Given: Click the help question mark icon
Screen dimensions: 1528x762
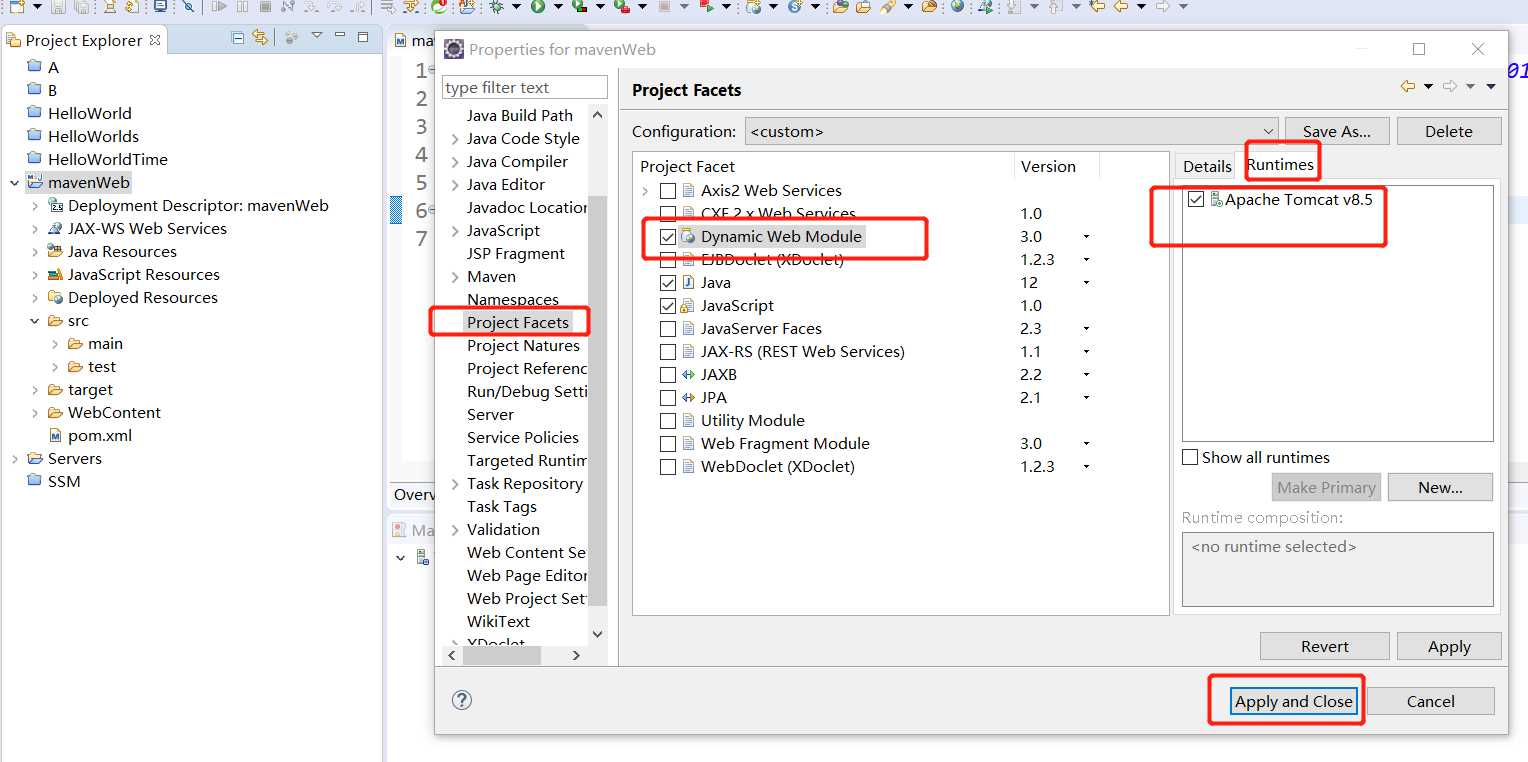Looking at the screenshot, I should [462, 700].
